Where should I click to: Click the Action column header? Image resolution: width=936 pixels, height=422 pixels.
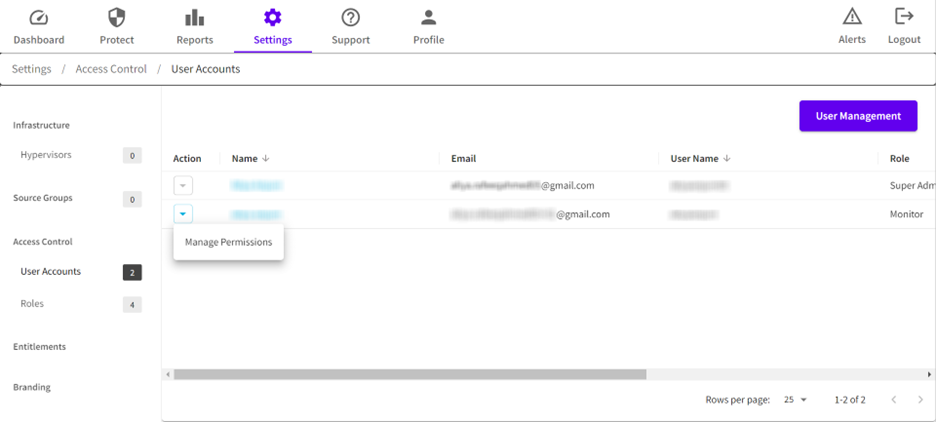(187, 158)
